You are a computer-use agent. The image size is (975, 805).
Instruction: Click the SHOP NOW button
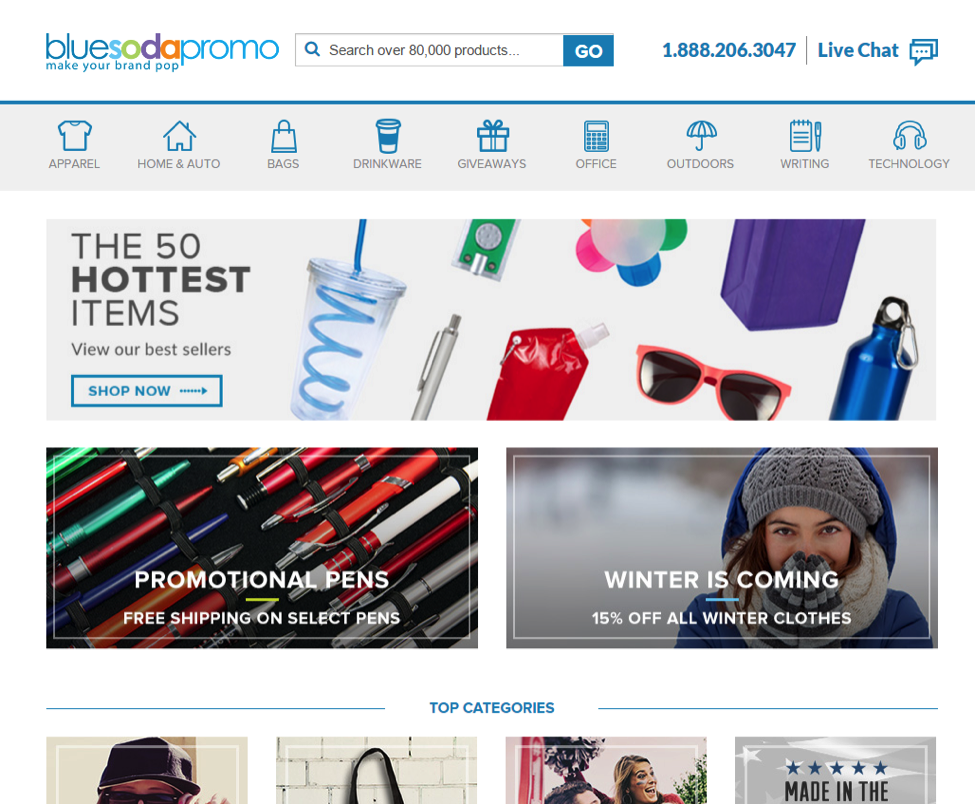(x=147, y=391)
